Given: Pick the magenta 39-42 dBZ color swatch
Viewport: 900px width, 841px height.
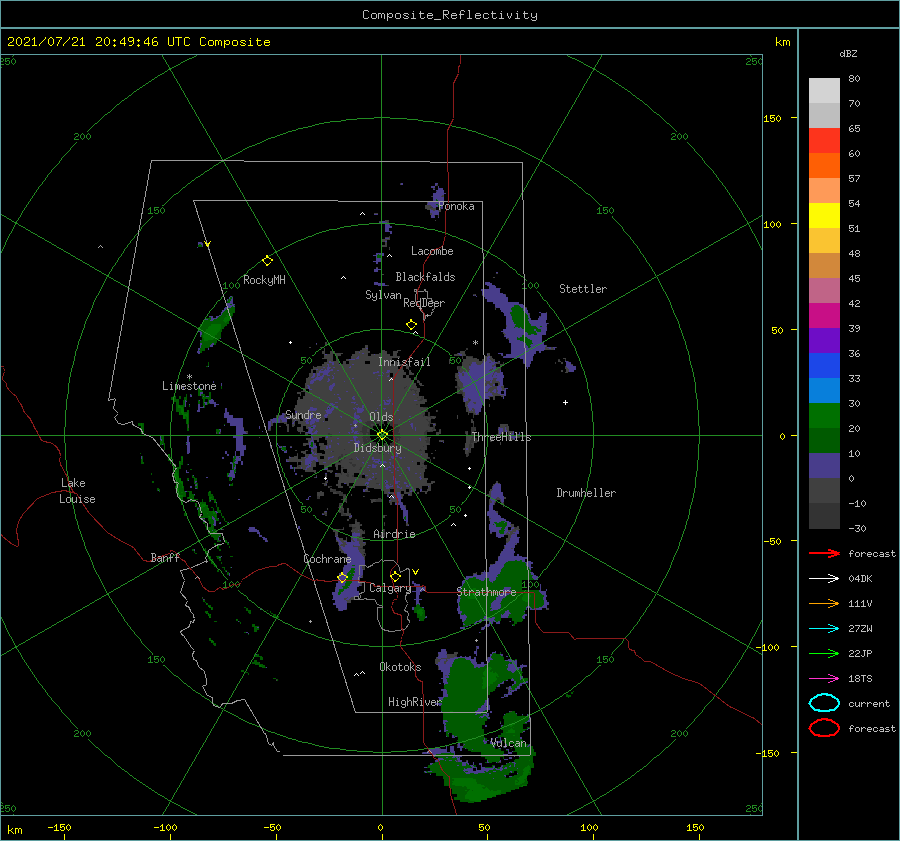Looking at the screenshot, I should 824,316.
